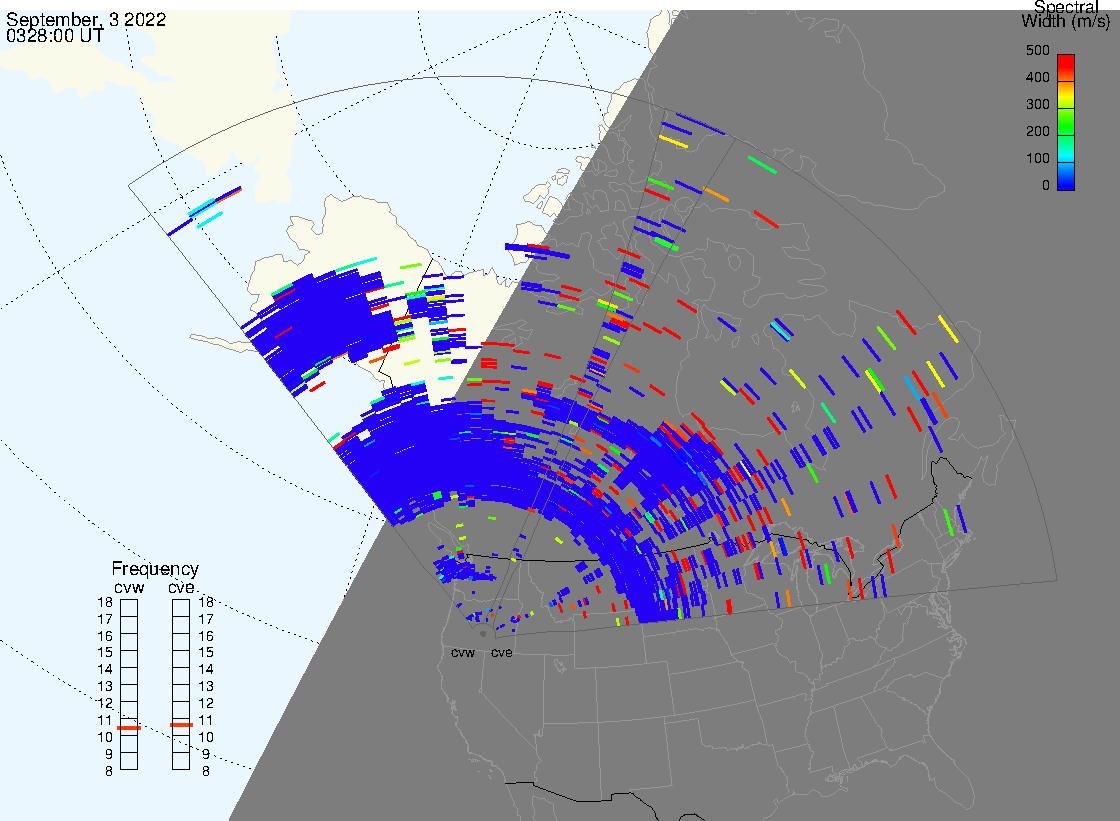This screenshot has height=821, width=1120.
Task: Click the 500 color scale label
Action: pyautogui.click(x=1038, y=51)
